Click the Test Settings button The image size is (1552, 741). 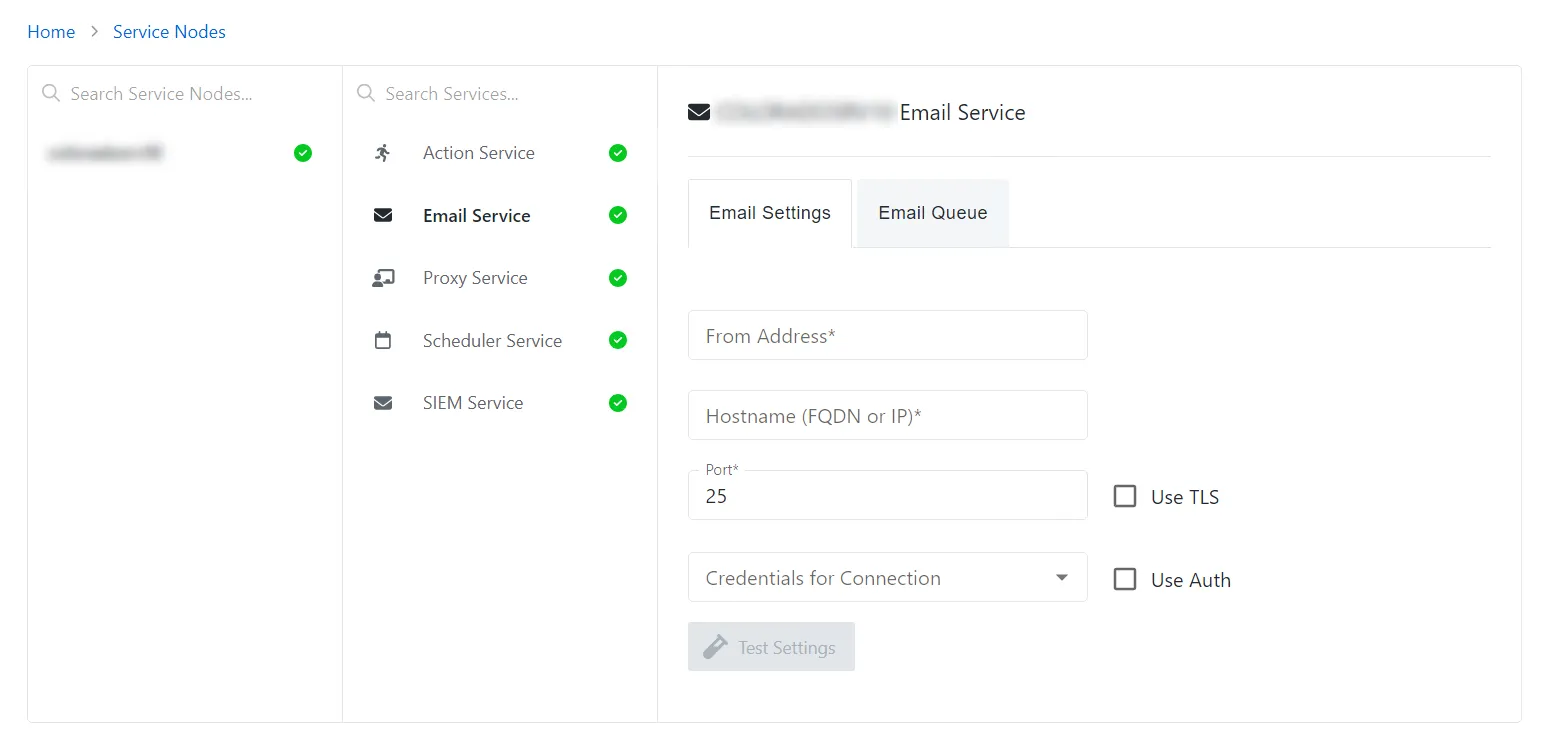coord(771,647)
